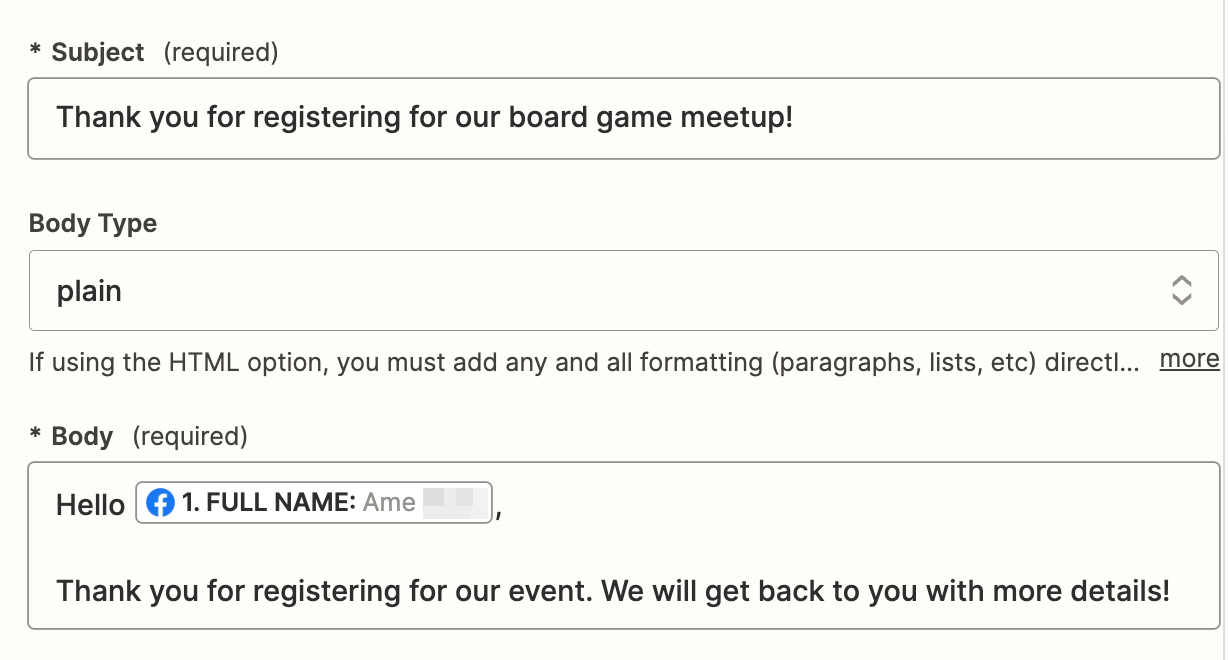Image resolution: width=1228 pixels, height=660 pixels.
Task: Open the Body Type dropdown showing plain
Action: click(600, 290)
